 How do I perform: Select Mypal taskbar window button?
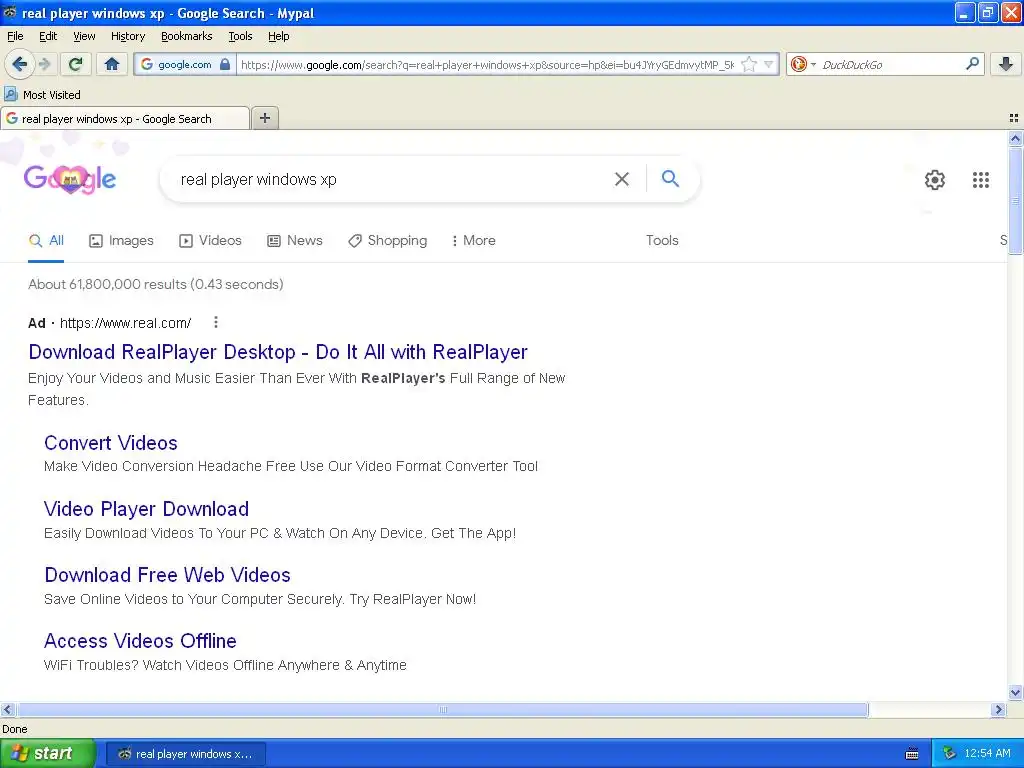tap(185, 754)
